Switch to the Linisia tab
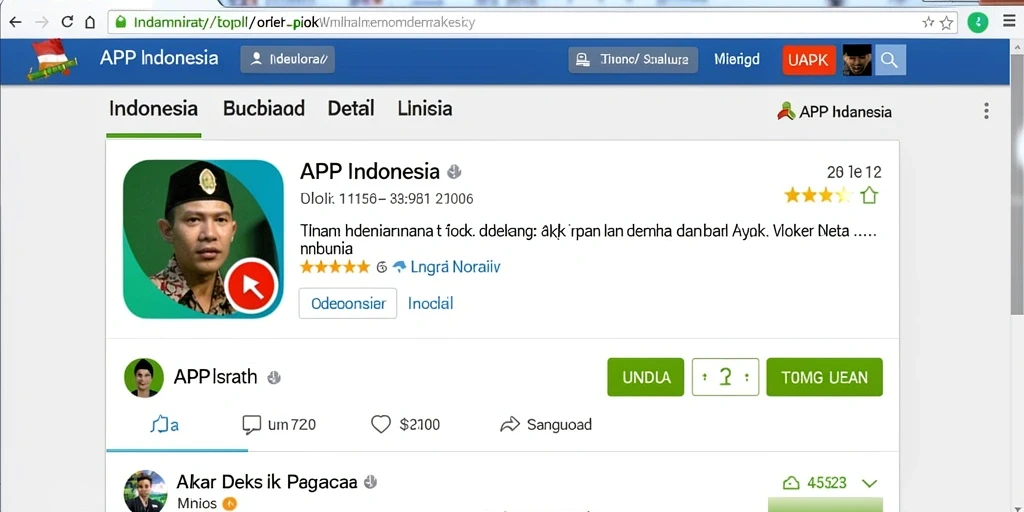The height and width of the screenshot is (512, 1024). (424, 108)
